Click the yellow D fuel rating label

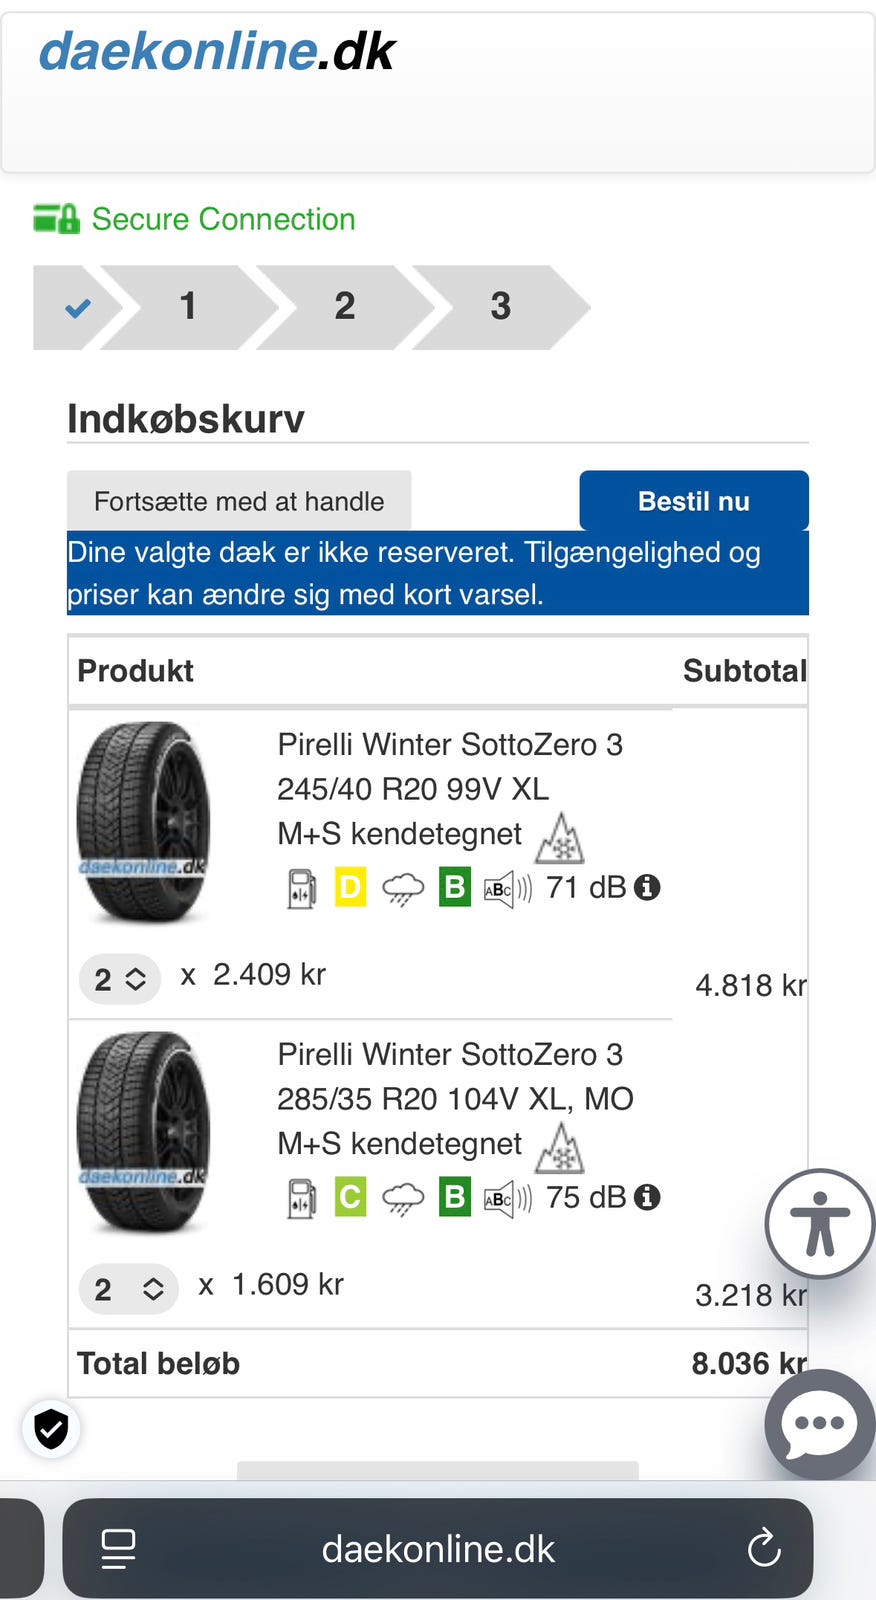click(350, 887)
